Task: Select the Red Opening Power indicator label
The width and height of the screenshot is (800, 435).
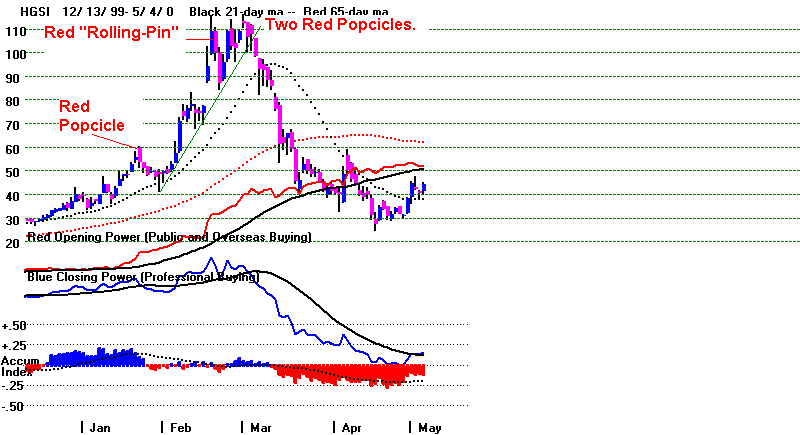Action: pos(168,237)
